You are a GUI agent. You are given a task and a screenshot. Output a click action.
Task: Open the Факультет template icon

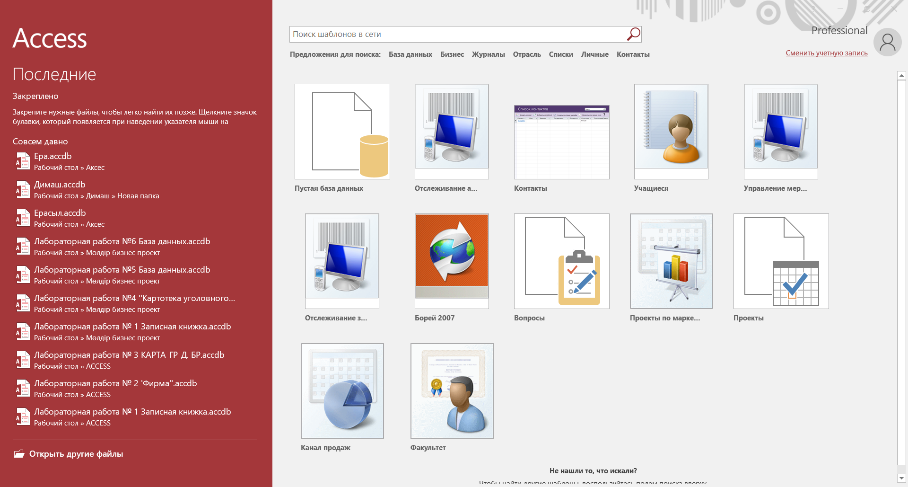coord(452,390)
